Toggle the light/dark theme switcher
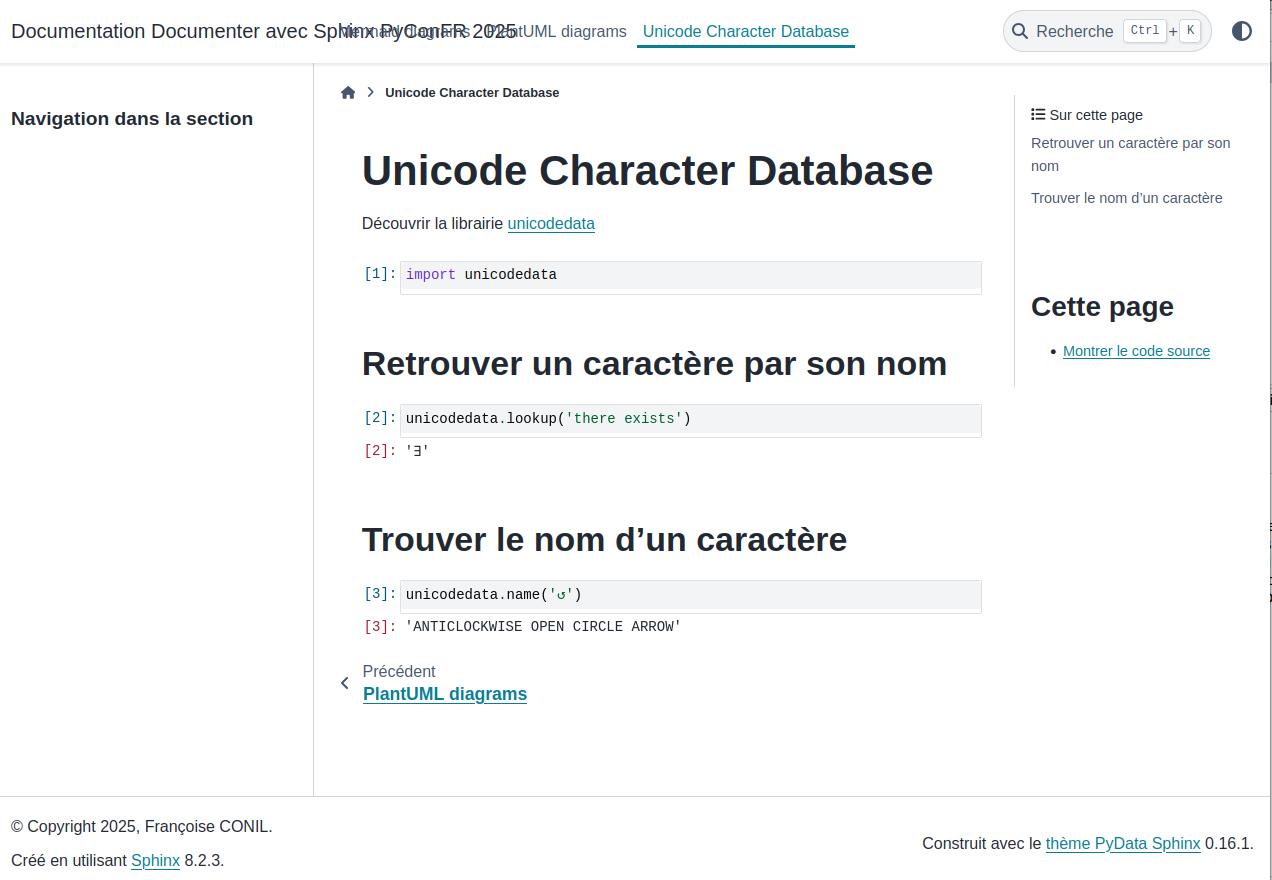1272x880 pixels. (1241, 31)
